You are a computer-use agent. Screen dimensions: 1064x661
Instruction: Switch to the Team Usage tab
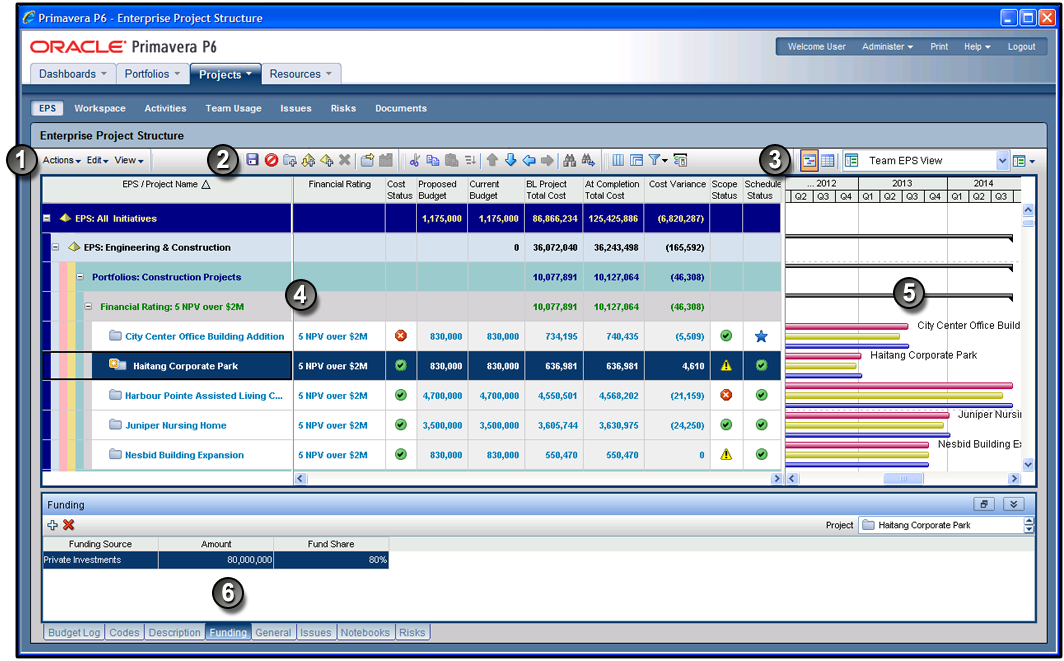(x=233, y=108)
